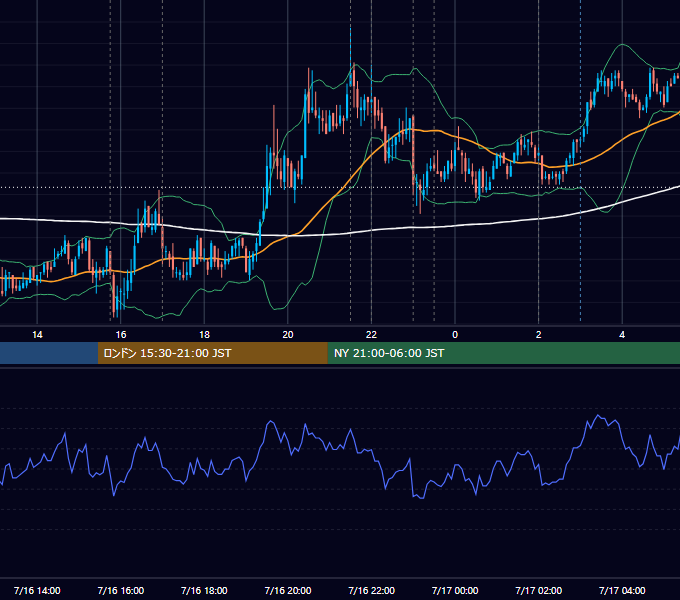Click the 7/16 14:00 time label
The image size is (680, 600).
click(37, 590)
